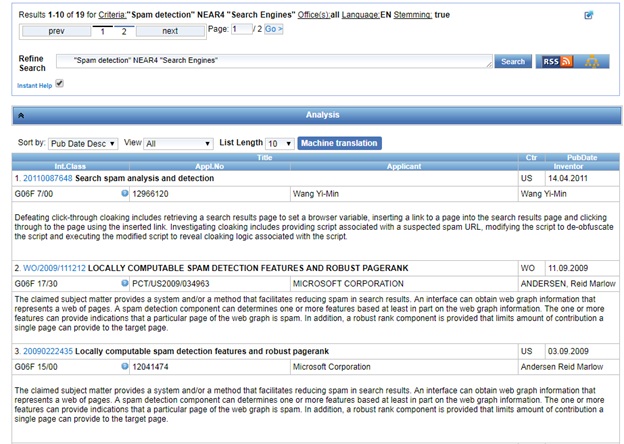The image size is (624, 444).
Task: Click the Int.Class column header
Action: (x=70, y=166)
